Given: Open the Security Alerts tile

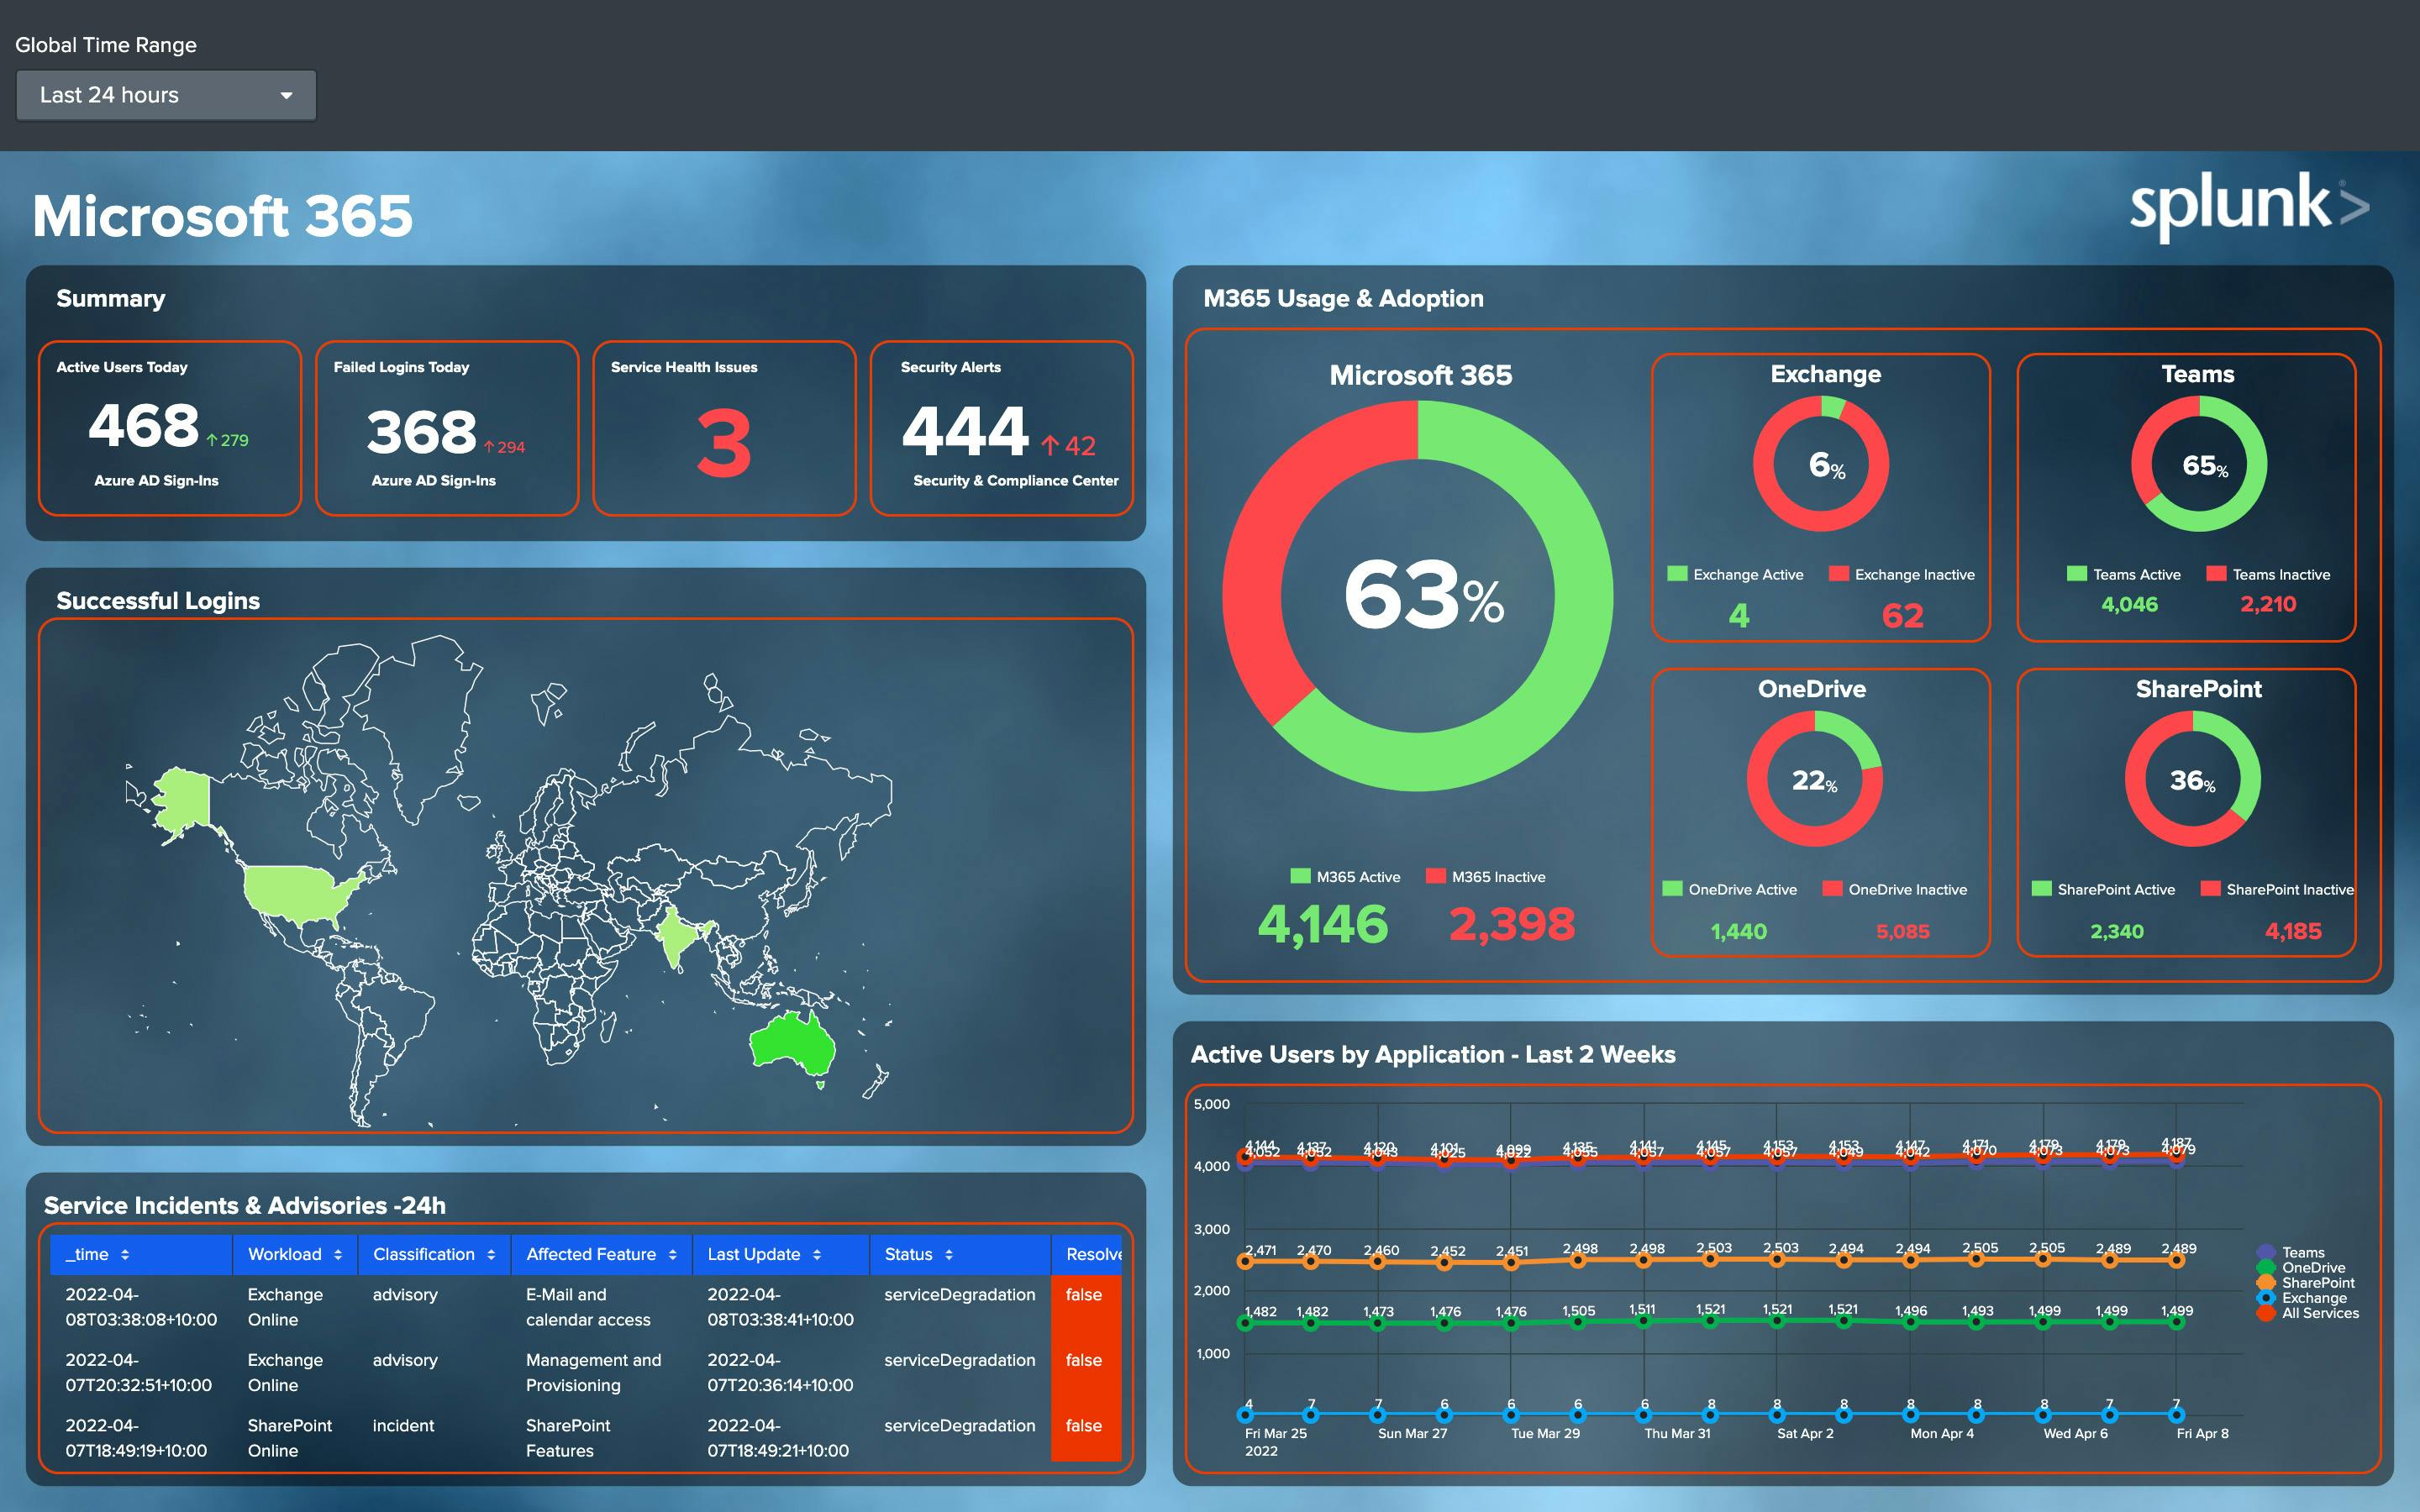Looking at the screenshot, I should 1001,428.
